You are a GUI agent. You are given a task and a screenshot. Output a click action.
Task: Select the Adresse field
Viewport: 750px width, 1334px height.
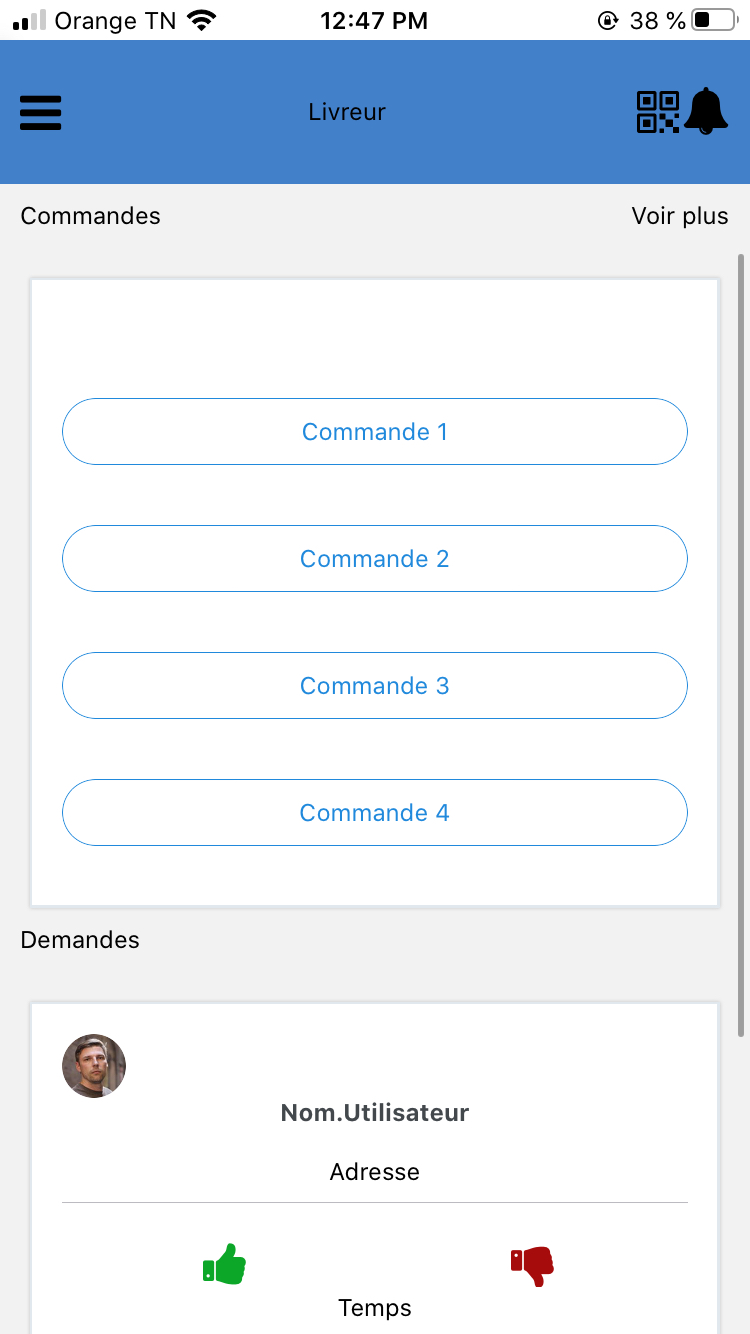point(375,1171)
